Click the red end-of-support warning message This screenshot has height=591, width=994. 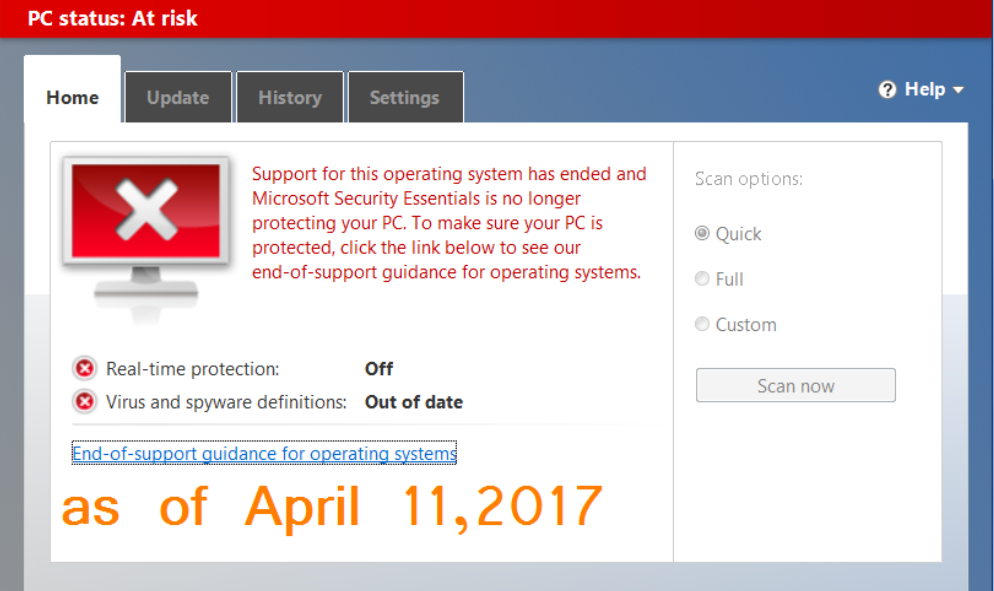pyautogui.click(x=449, y=223)
